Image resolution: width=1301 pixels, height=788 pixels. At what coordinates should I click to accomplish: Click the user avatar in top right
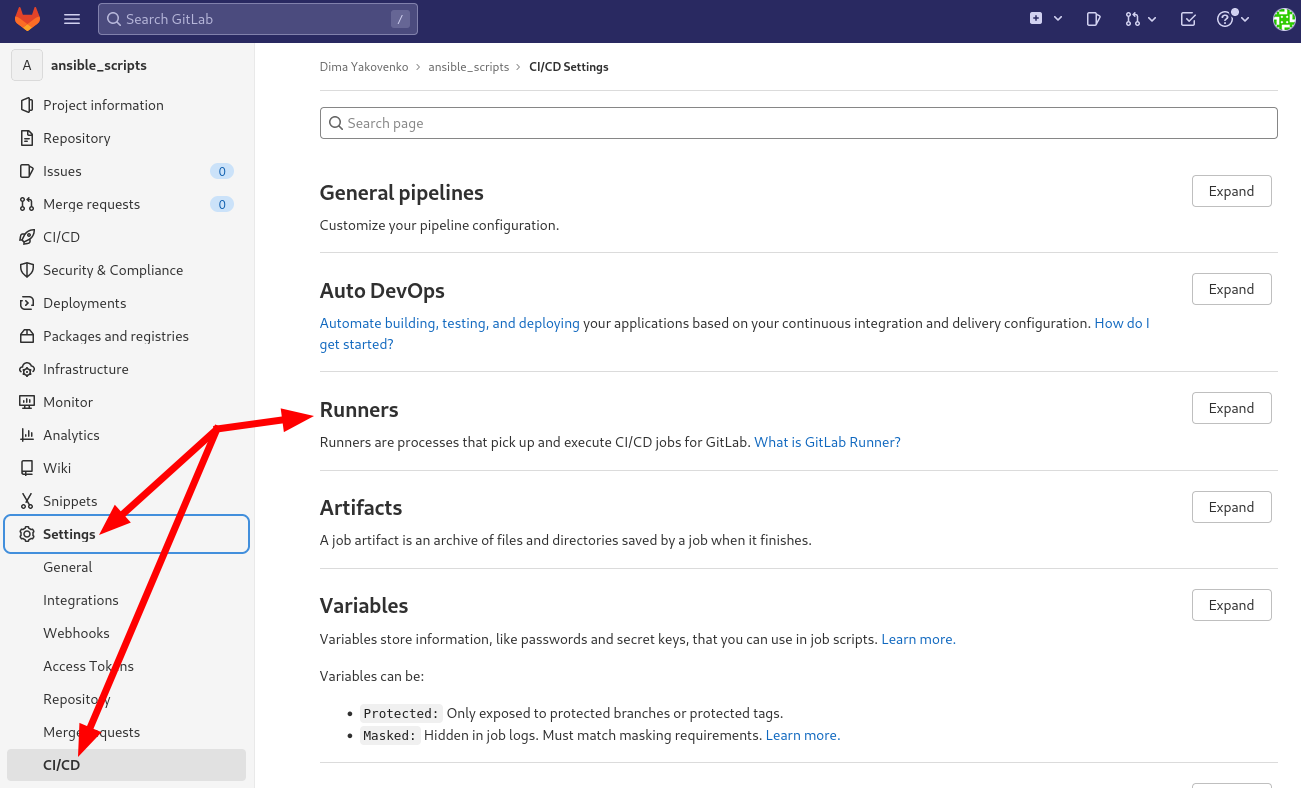coord(1283,19)
